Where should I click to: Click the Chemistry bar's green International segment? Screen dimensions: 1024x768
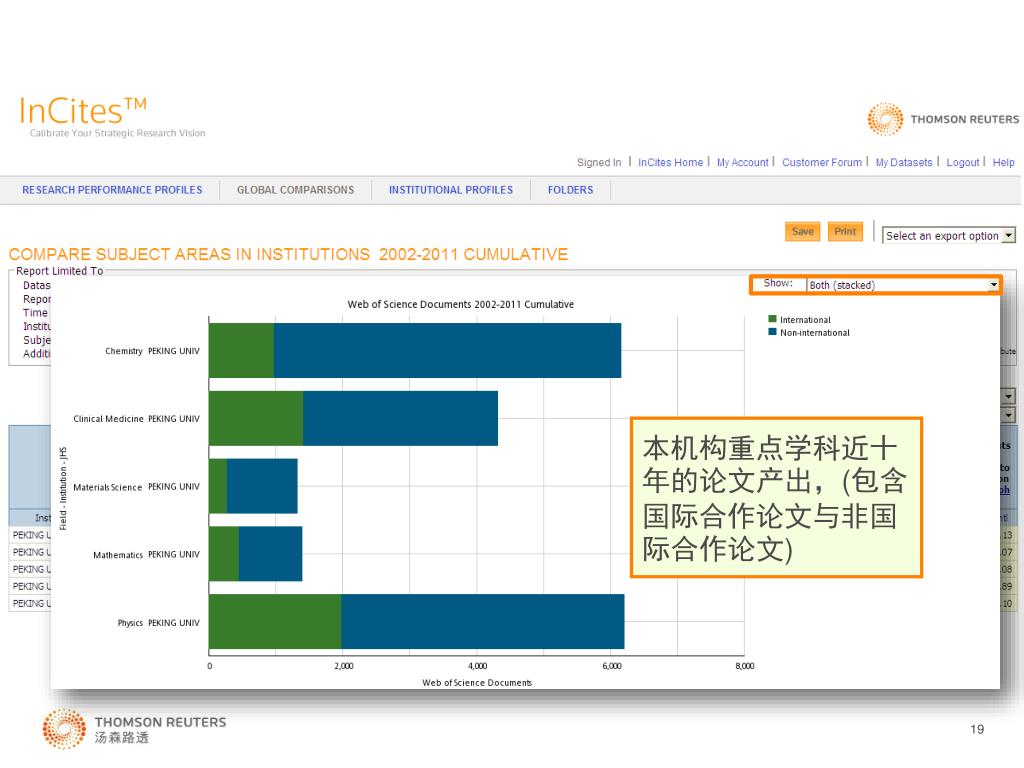242,351
